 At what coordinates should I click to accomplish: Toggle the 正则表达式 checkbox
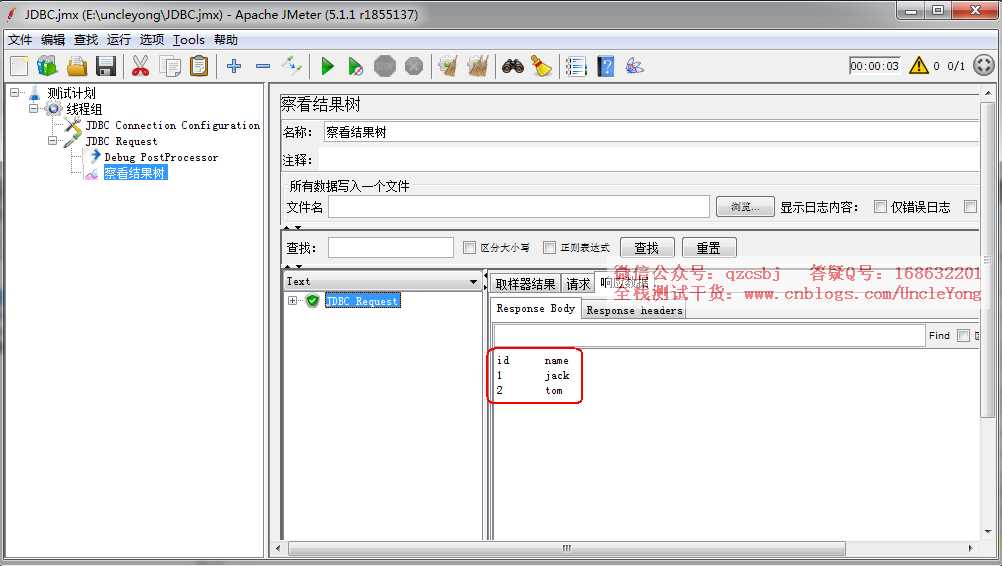point(549,247)
